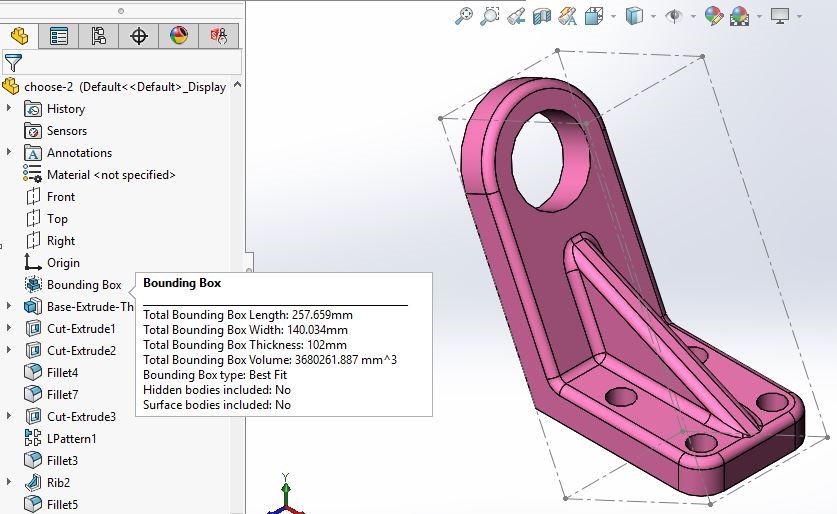Select the choose-2 part root node
This screenshot has width=837, height=514.
(x=114, y=86)
